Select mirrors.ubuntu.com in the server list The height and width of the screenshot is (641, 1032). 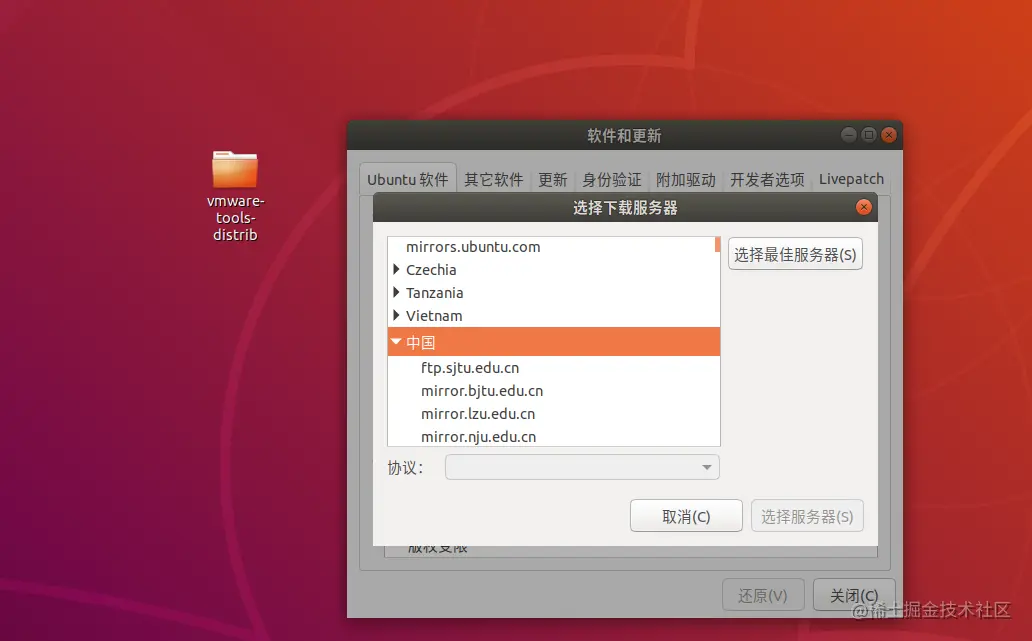pos(473,247)
